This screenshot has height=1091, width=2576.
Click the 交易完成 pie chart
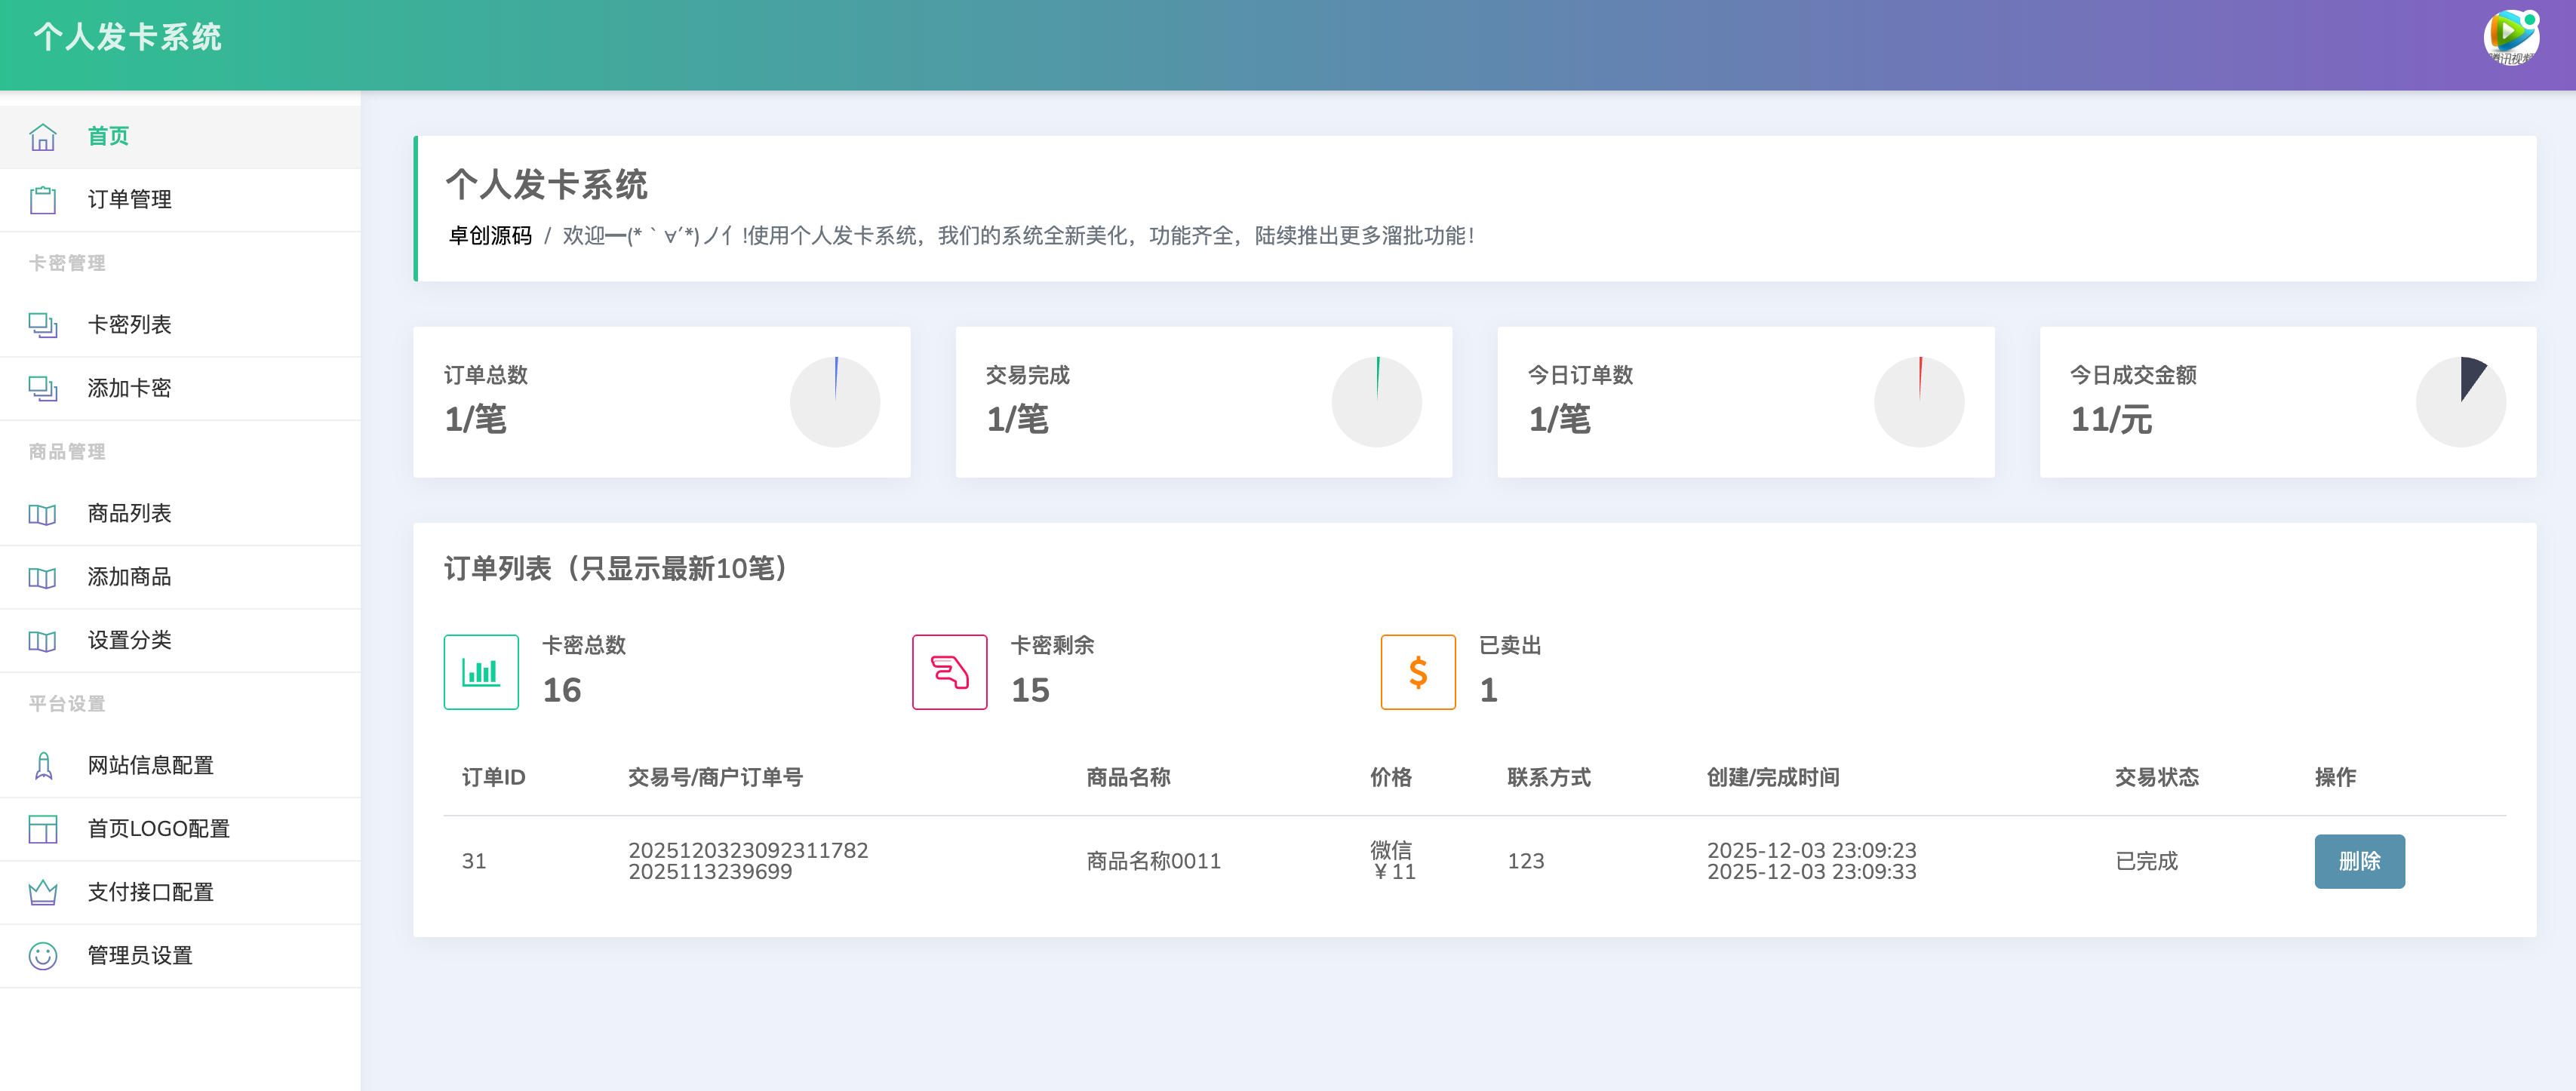click(x=1377, y=402)
